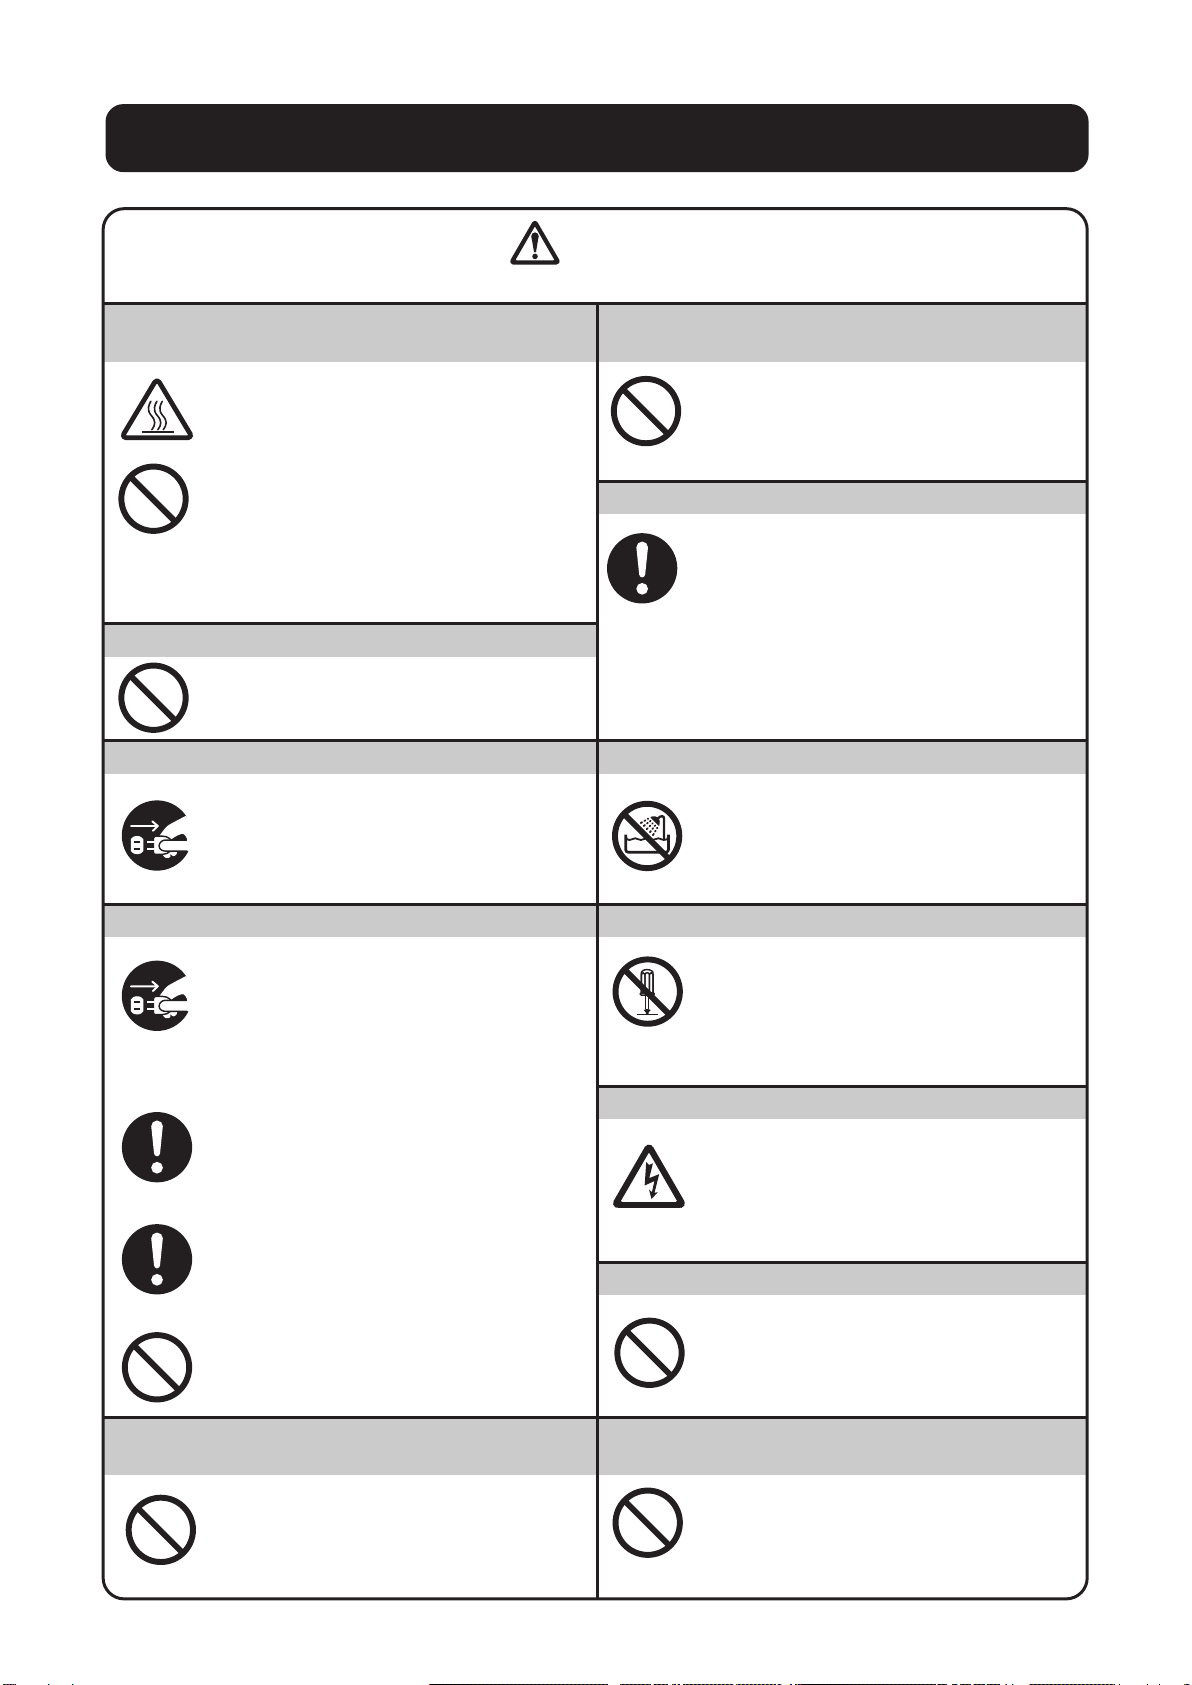Click the prohibition circle just above the first unplug icon
Screen dimensions: 1192x1685
(154, 698)
